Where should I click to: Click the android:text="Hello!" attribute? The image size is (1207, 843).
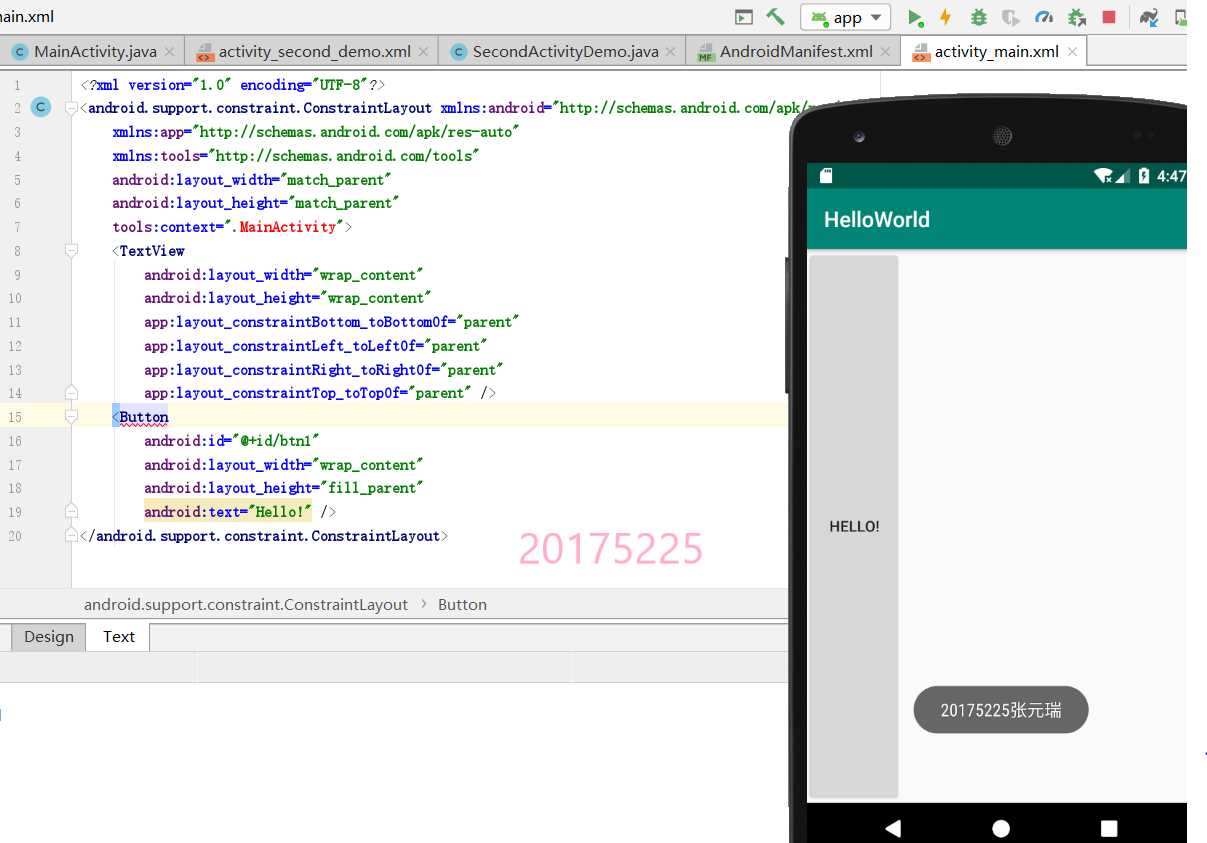(x=228, y=512)
